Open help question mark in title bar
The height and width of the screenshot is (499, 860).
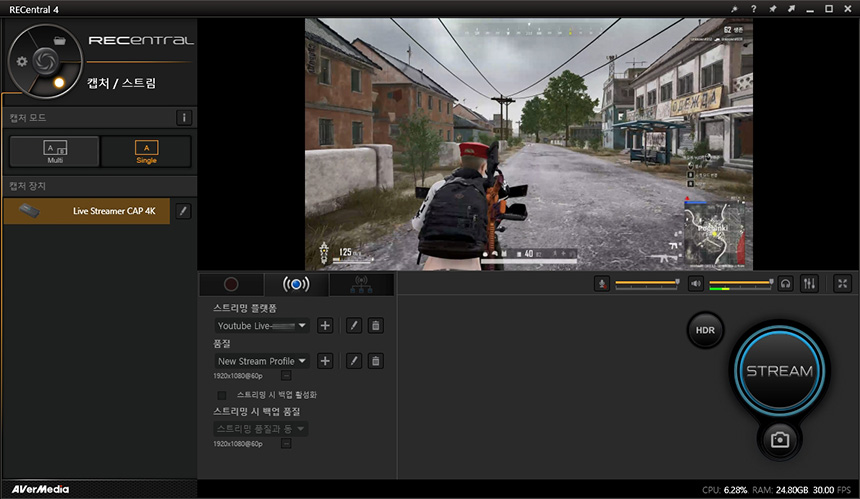click(754, 9)
